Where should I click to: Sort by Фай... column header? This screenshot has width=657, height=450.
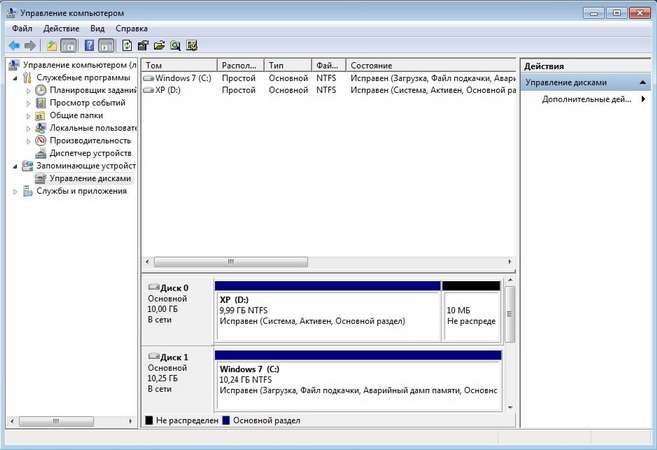329,65
